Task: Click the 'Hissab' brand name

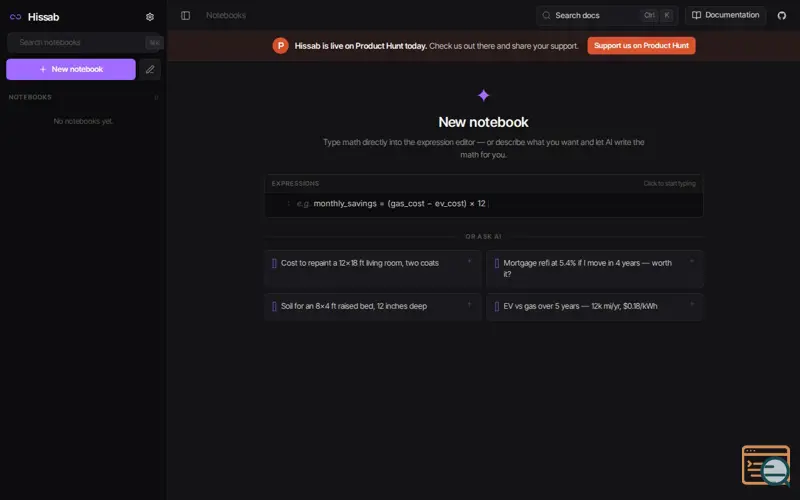Action: (x=43, y=17)
